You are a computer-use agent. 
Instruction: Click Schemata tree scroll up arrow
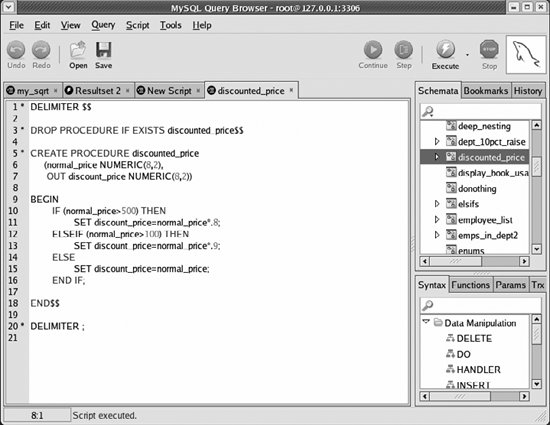click(537, 125)
